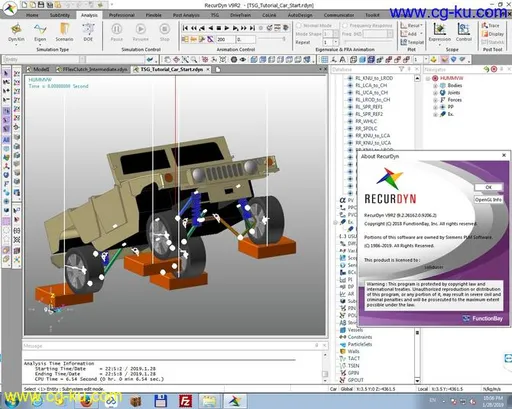Open the Post Analysis ribbon tab
512x409 pixels.
[186, 15]
